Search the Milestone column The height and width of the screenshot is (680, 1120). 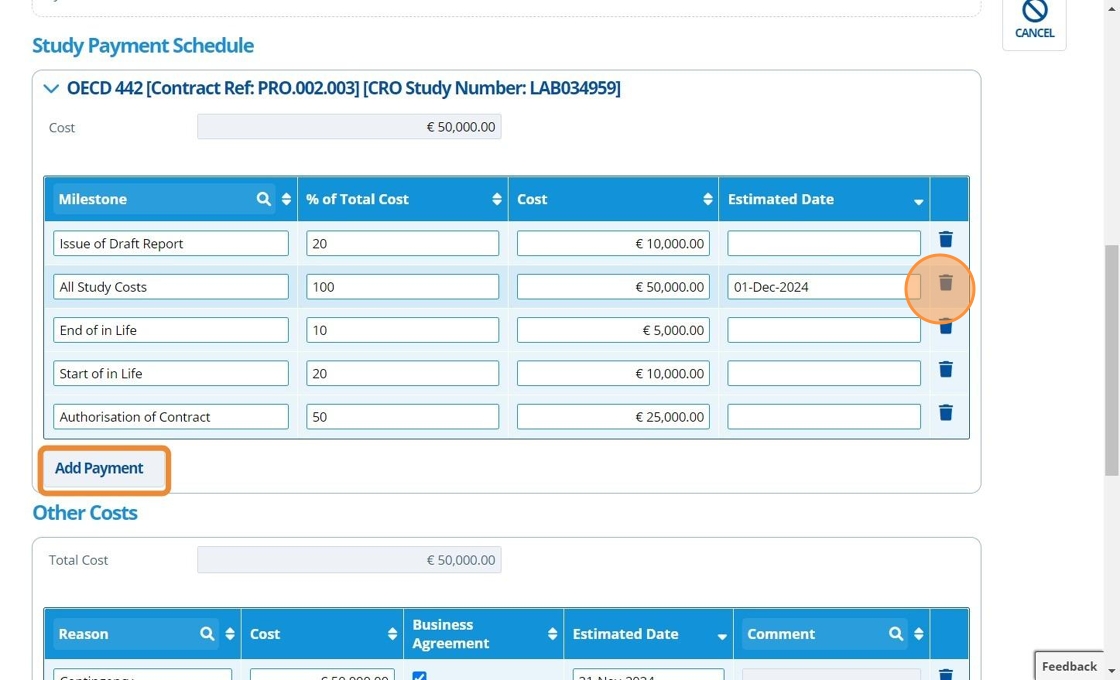(x=263, y=199)
